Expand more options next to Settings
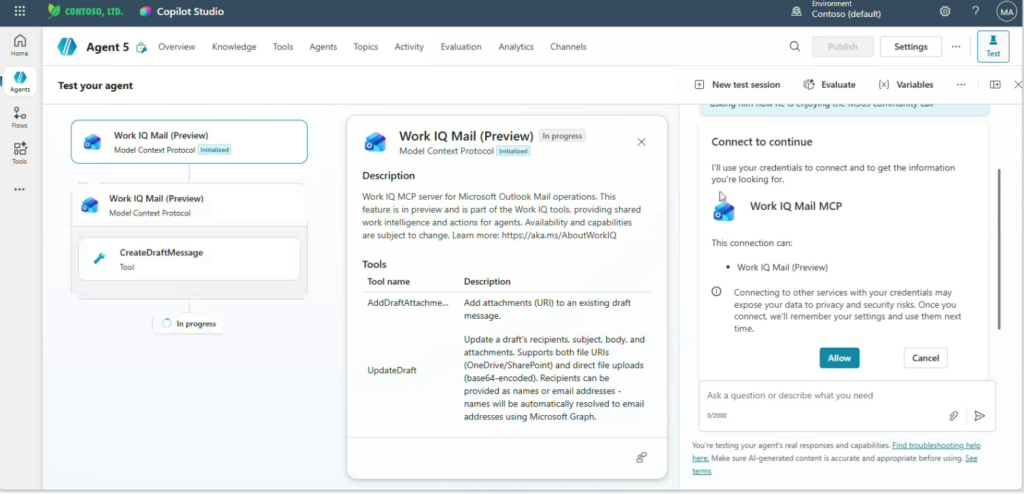1024x494 pixels. 956,46
